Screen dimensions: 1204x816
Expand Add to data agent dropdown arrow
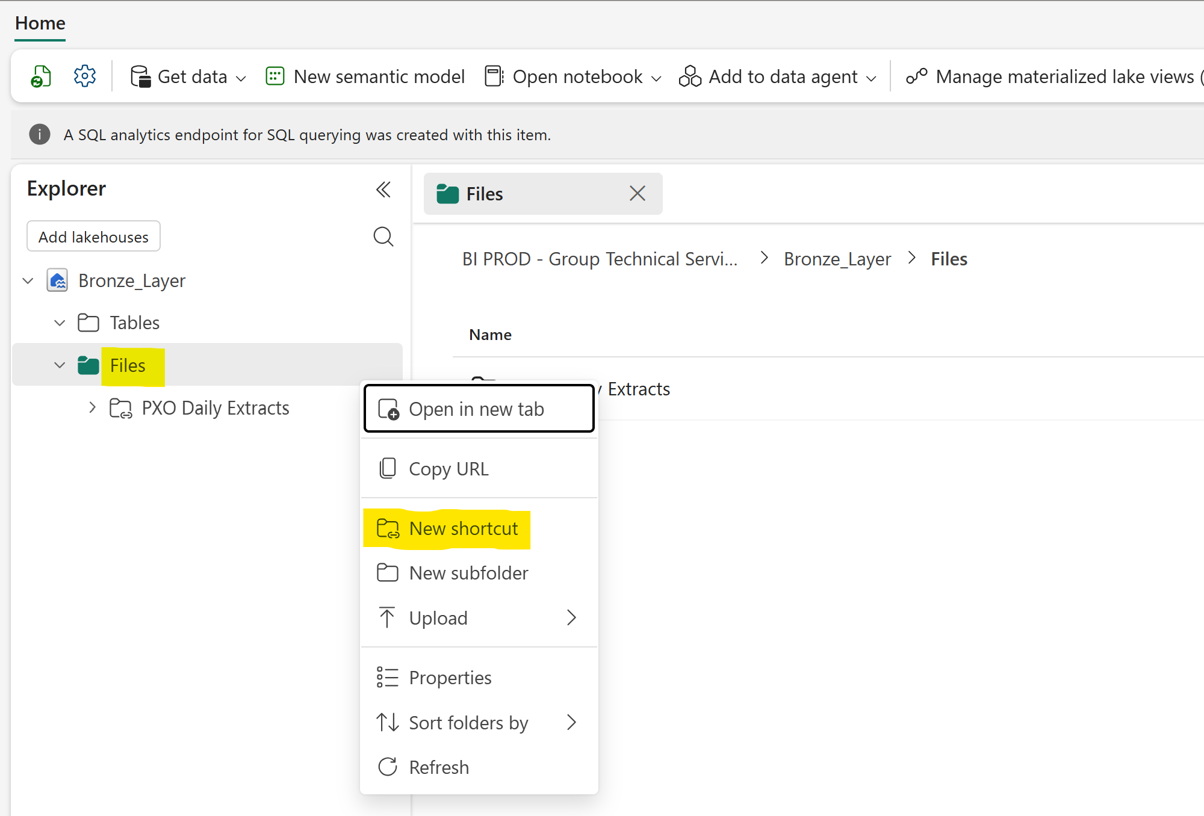tap(871, 78)
